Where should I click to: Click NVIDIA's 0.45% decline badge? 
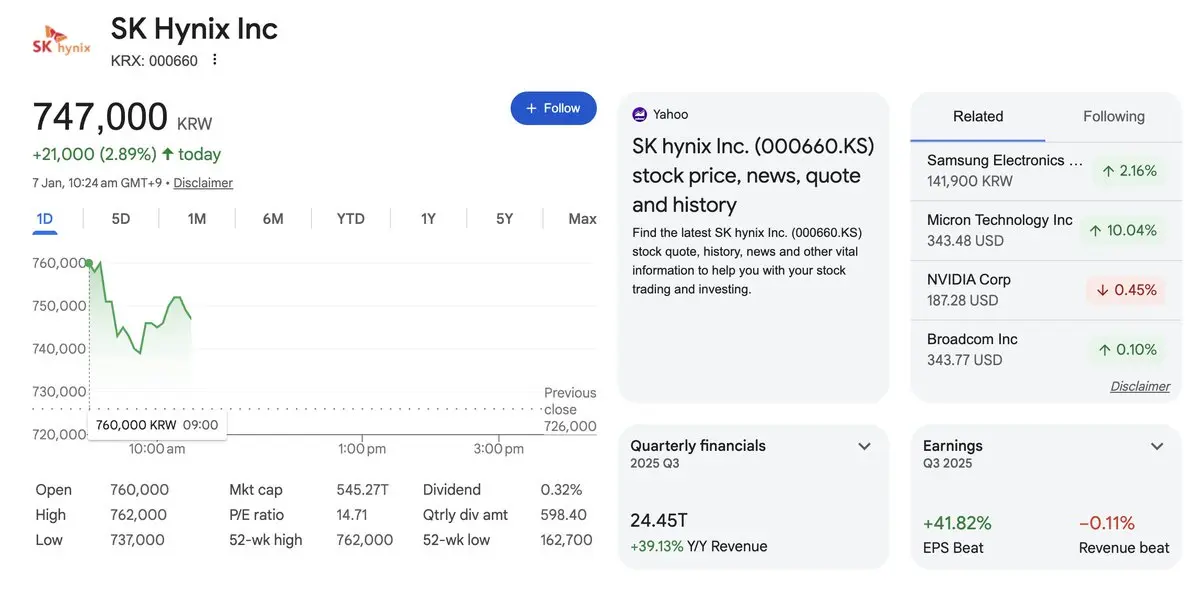point(1127,290)
